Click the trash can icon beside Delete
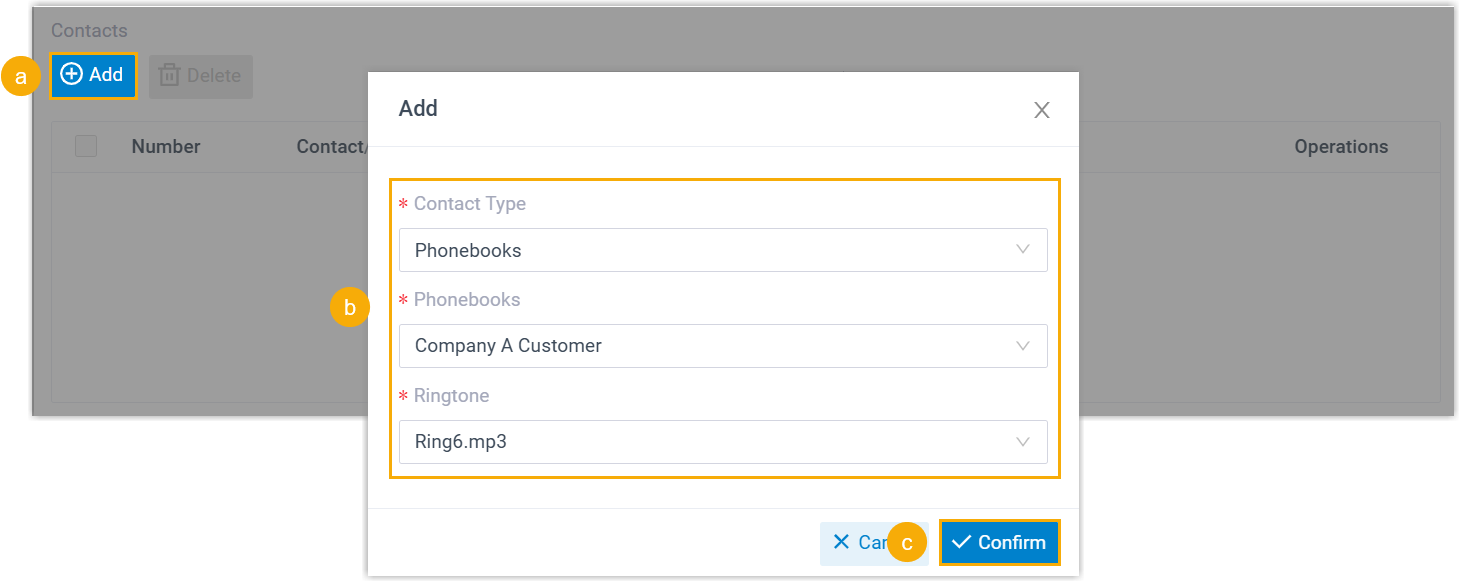 pos(170,76)
